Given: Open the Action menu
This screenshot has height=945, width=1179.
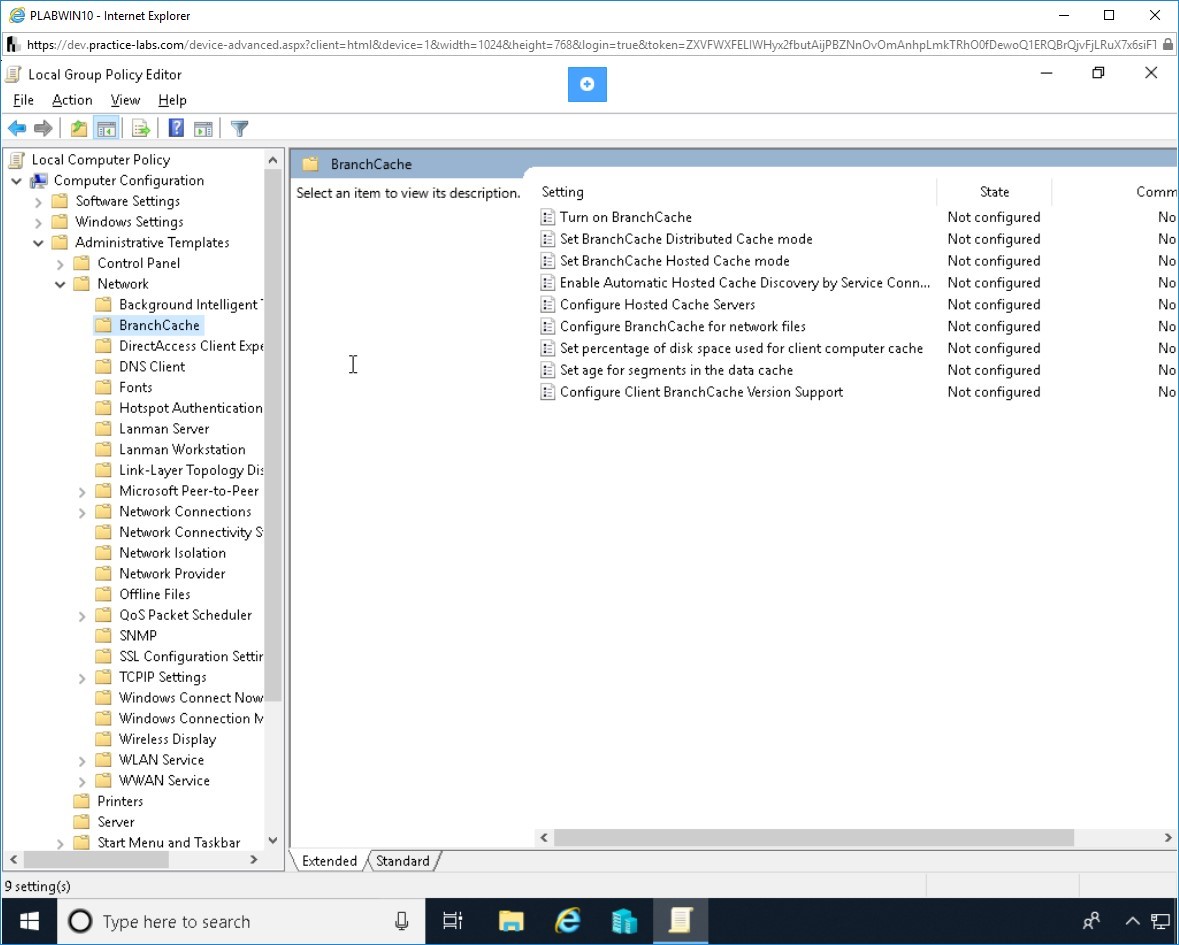Looking at the screenshot, I should point(72,100).
